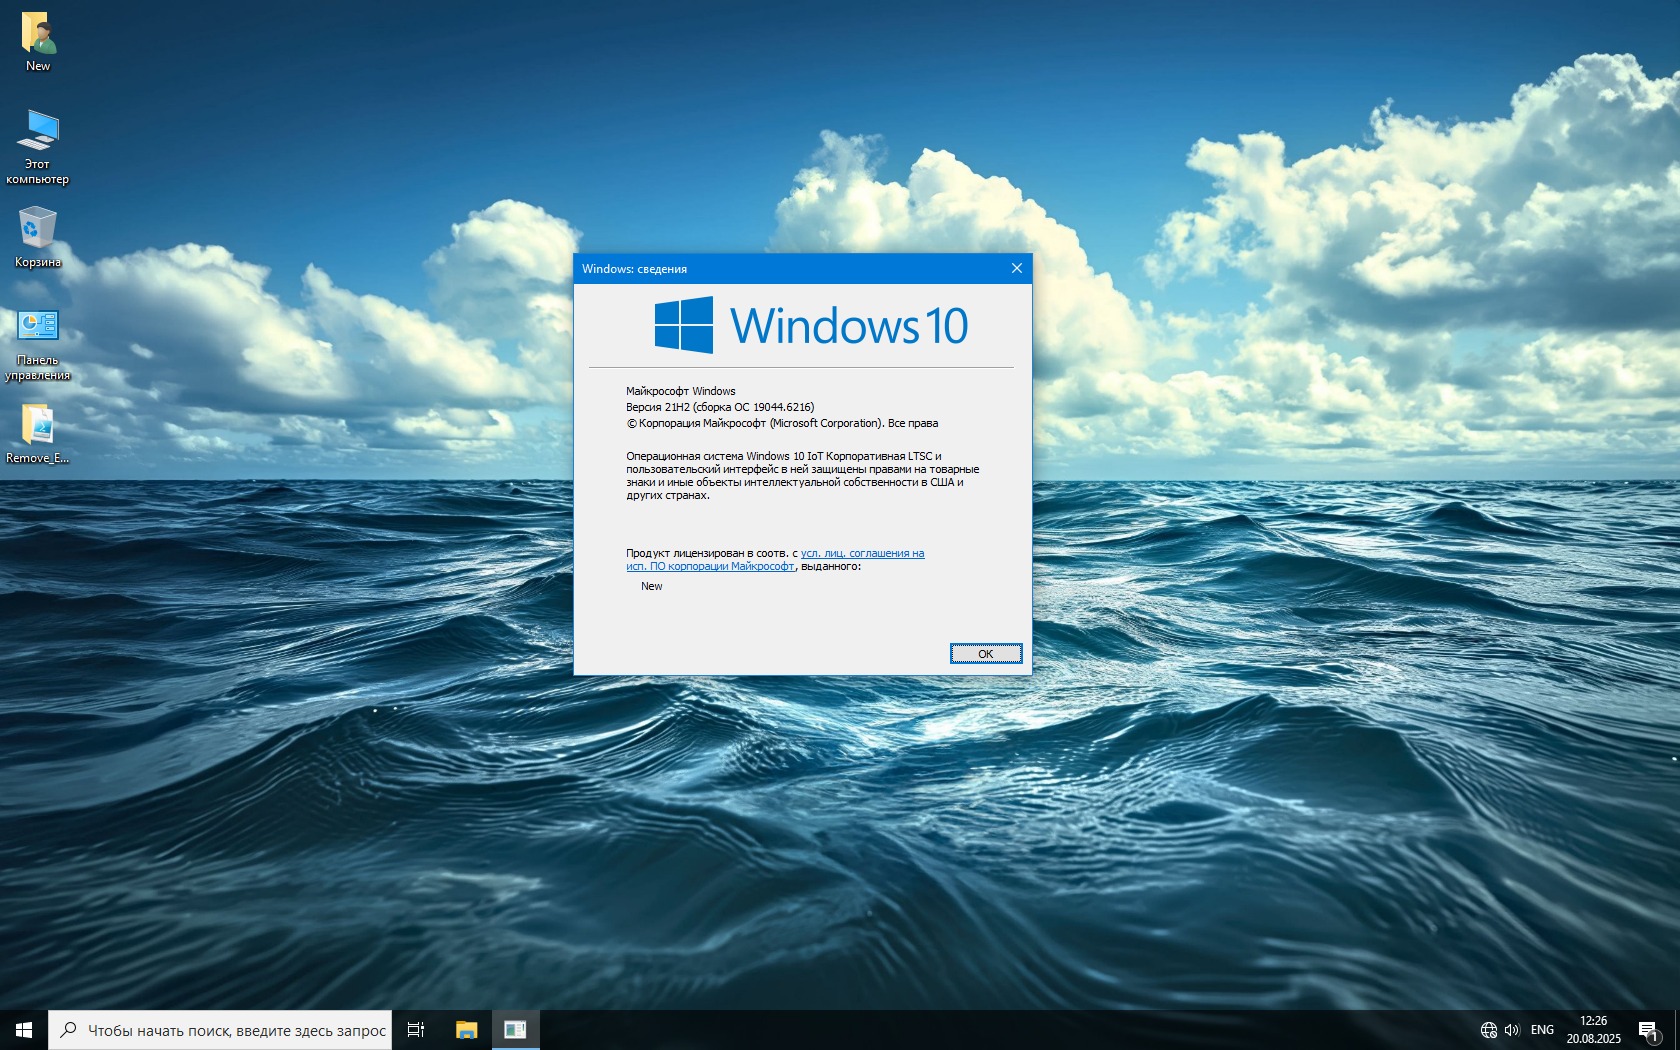1680x1050 pixels.
Task: Open the volume control tray icon
Action: click(x=1511, y=1030)
